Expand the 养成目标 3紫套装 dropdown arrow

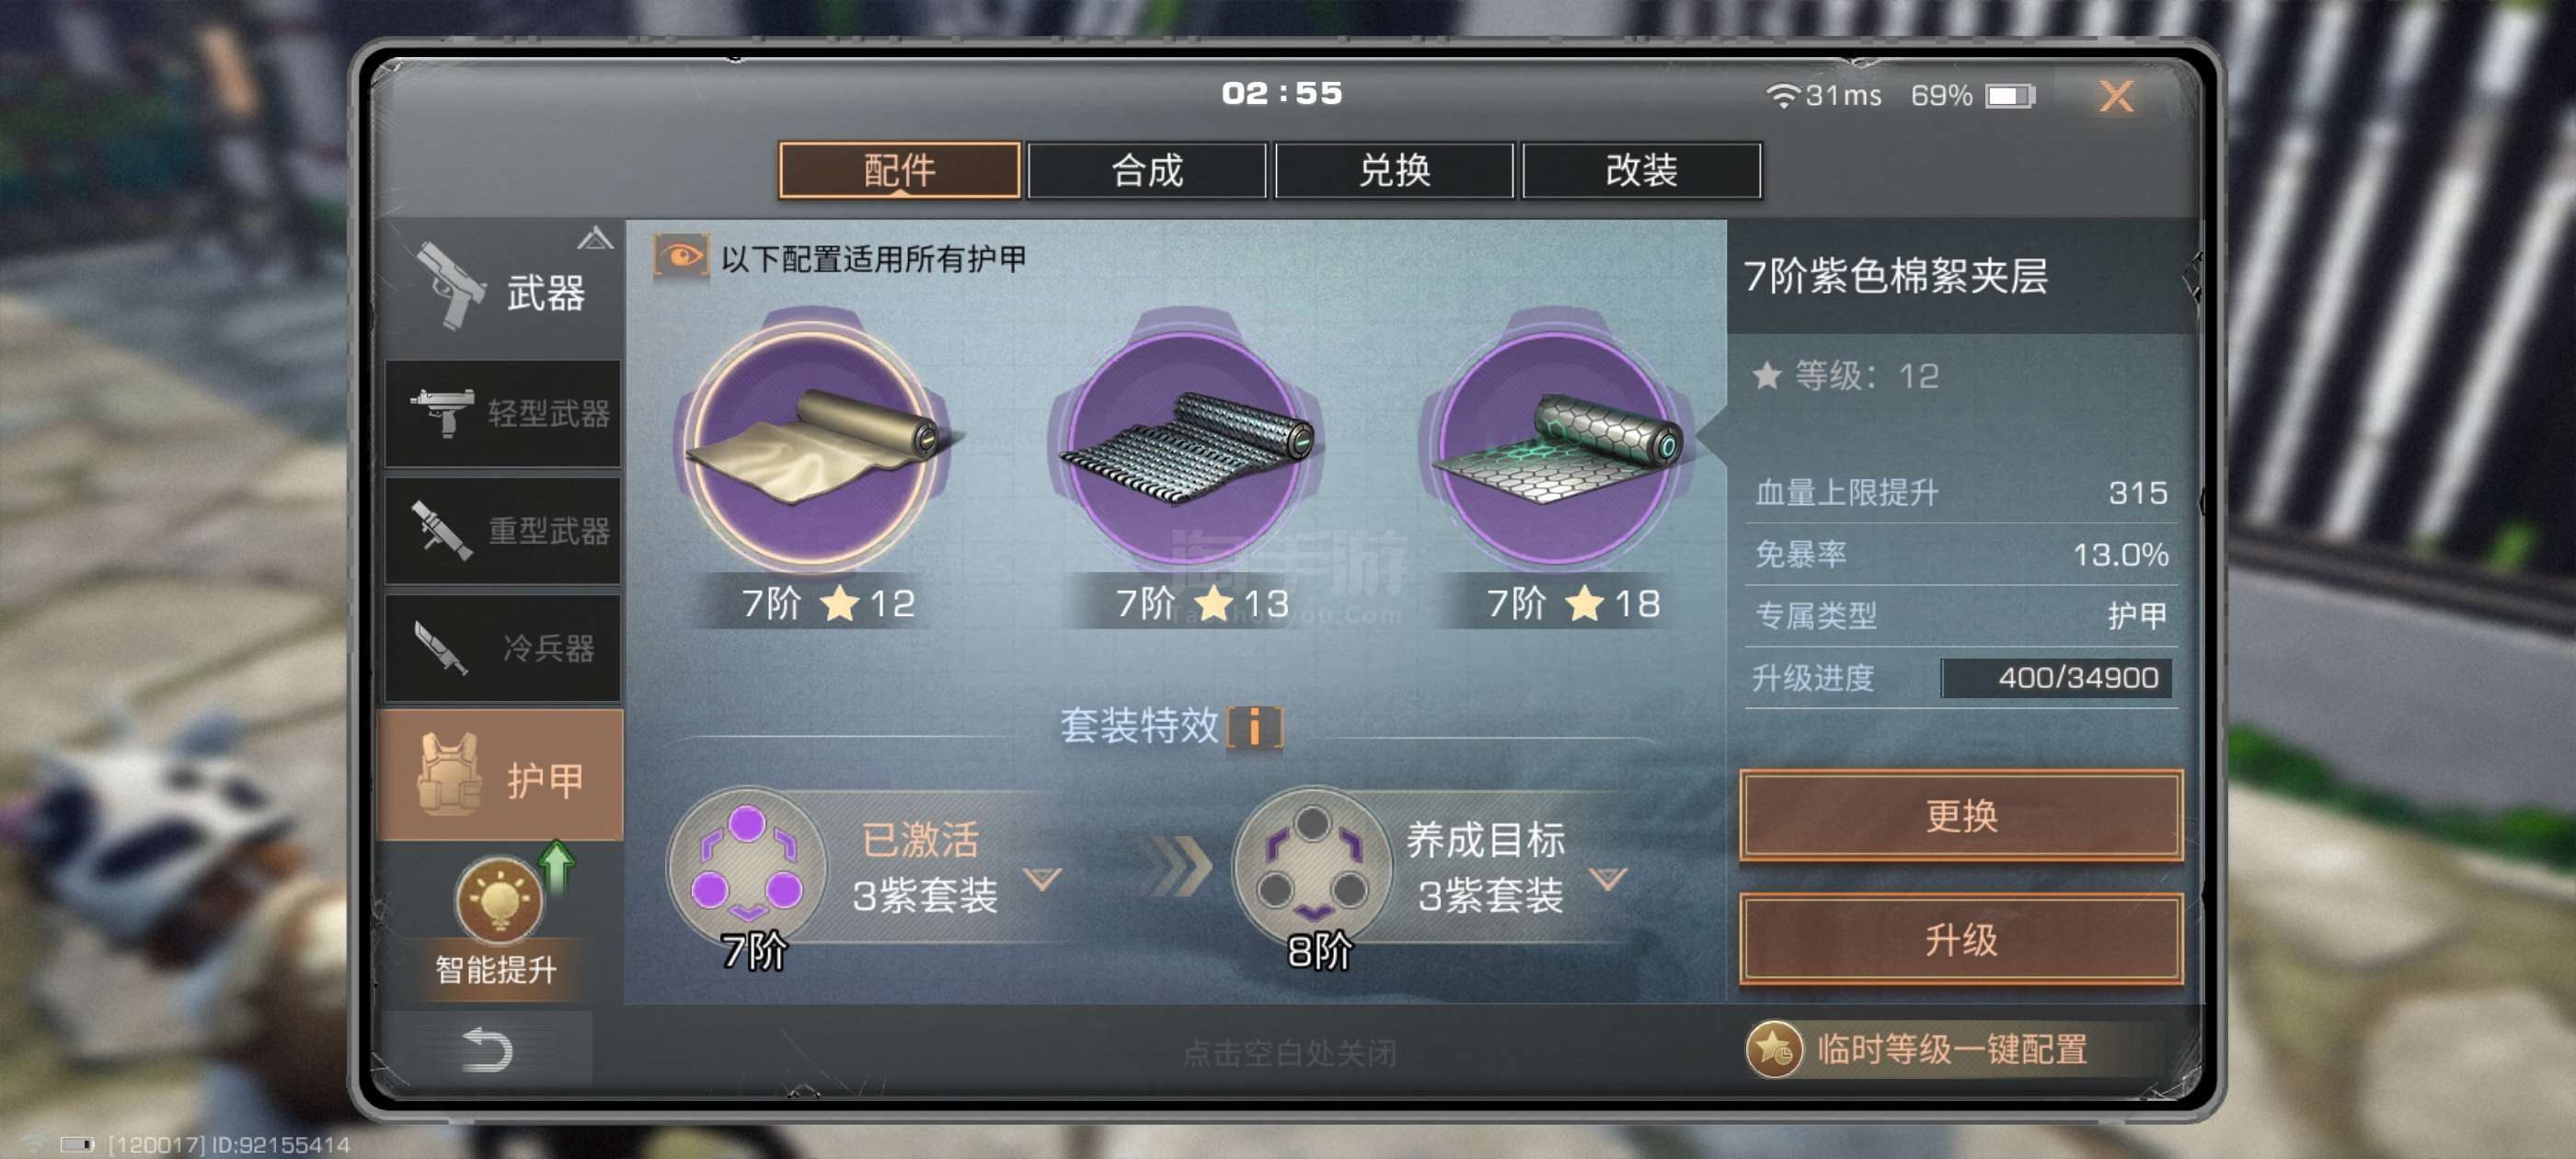coord(1607,879)
